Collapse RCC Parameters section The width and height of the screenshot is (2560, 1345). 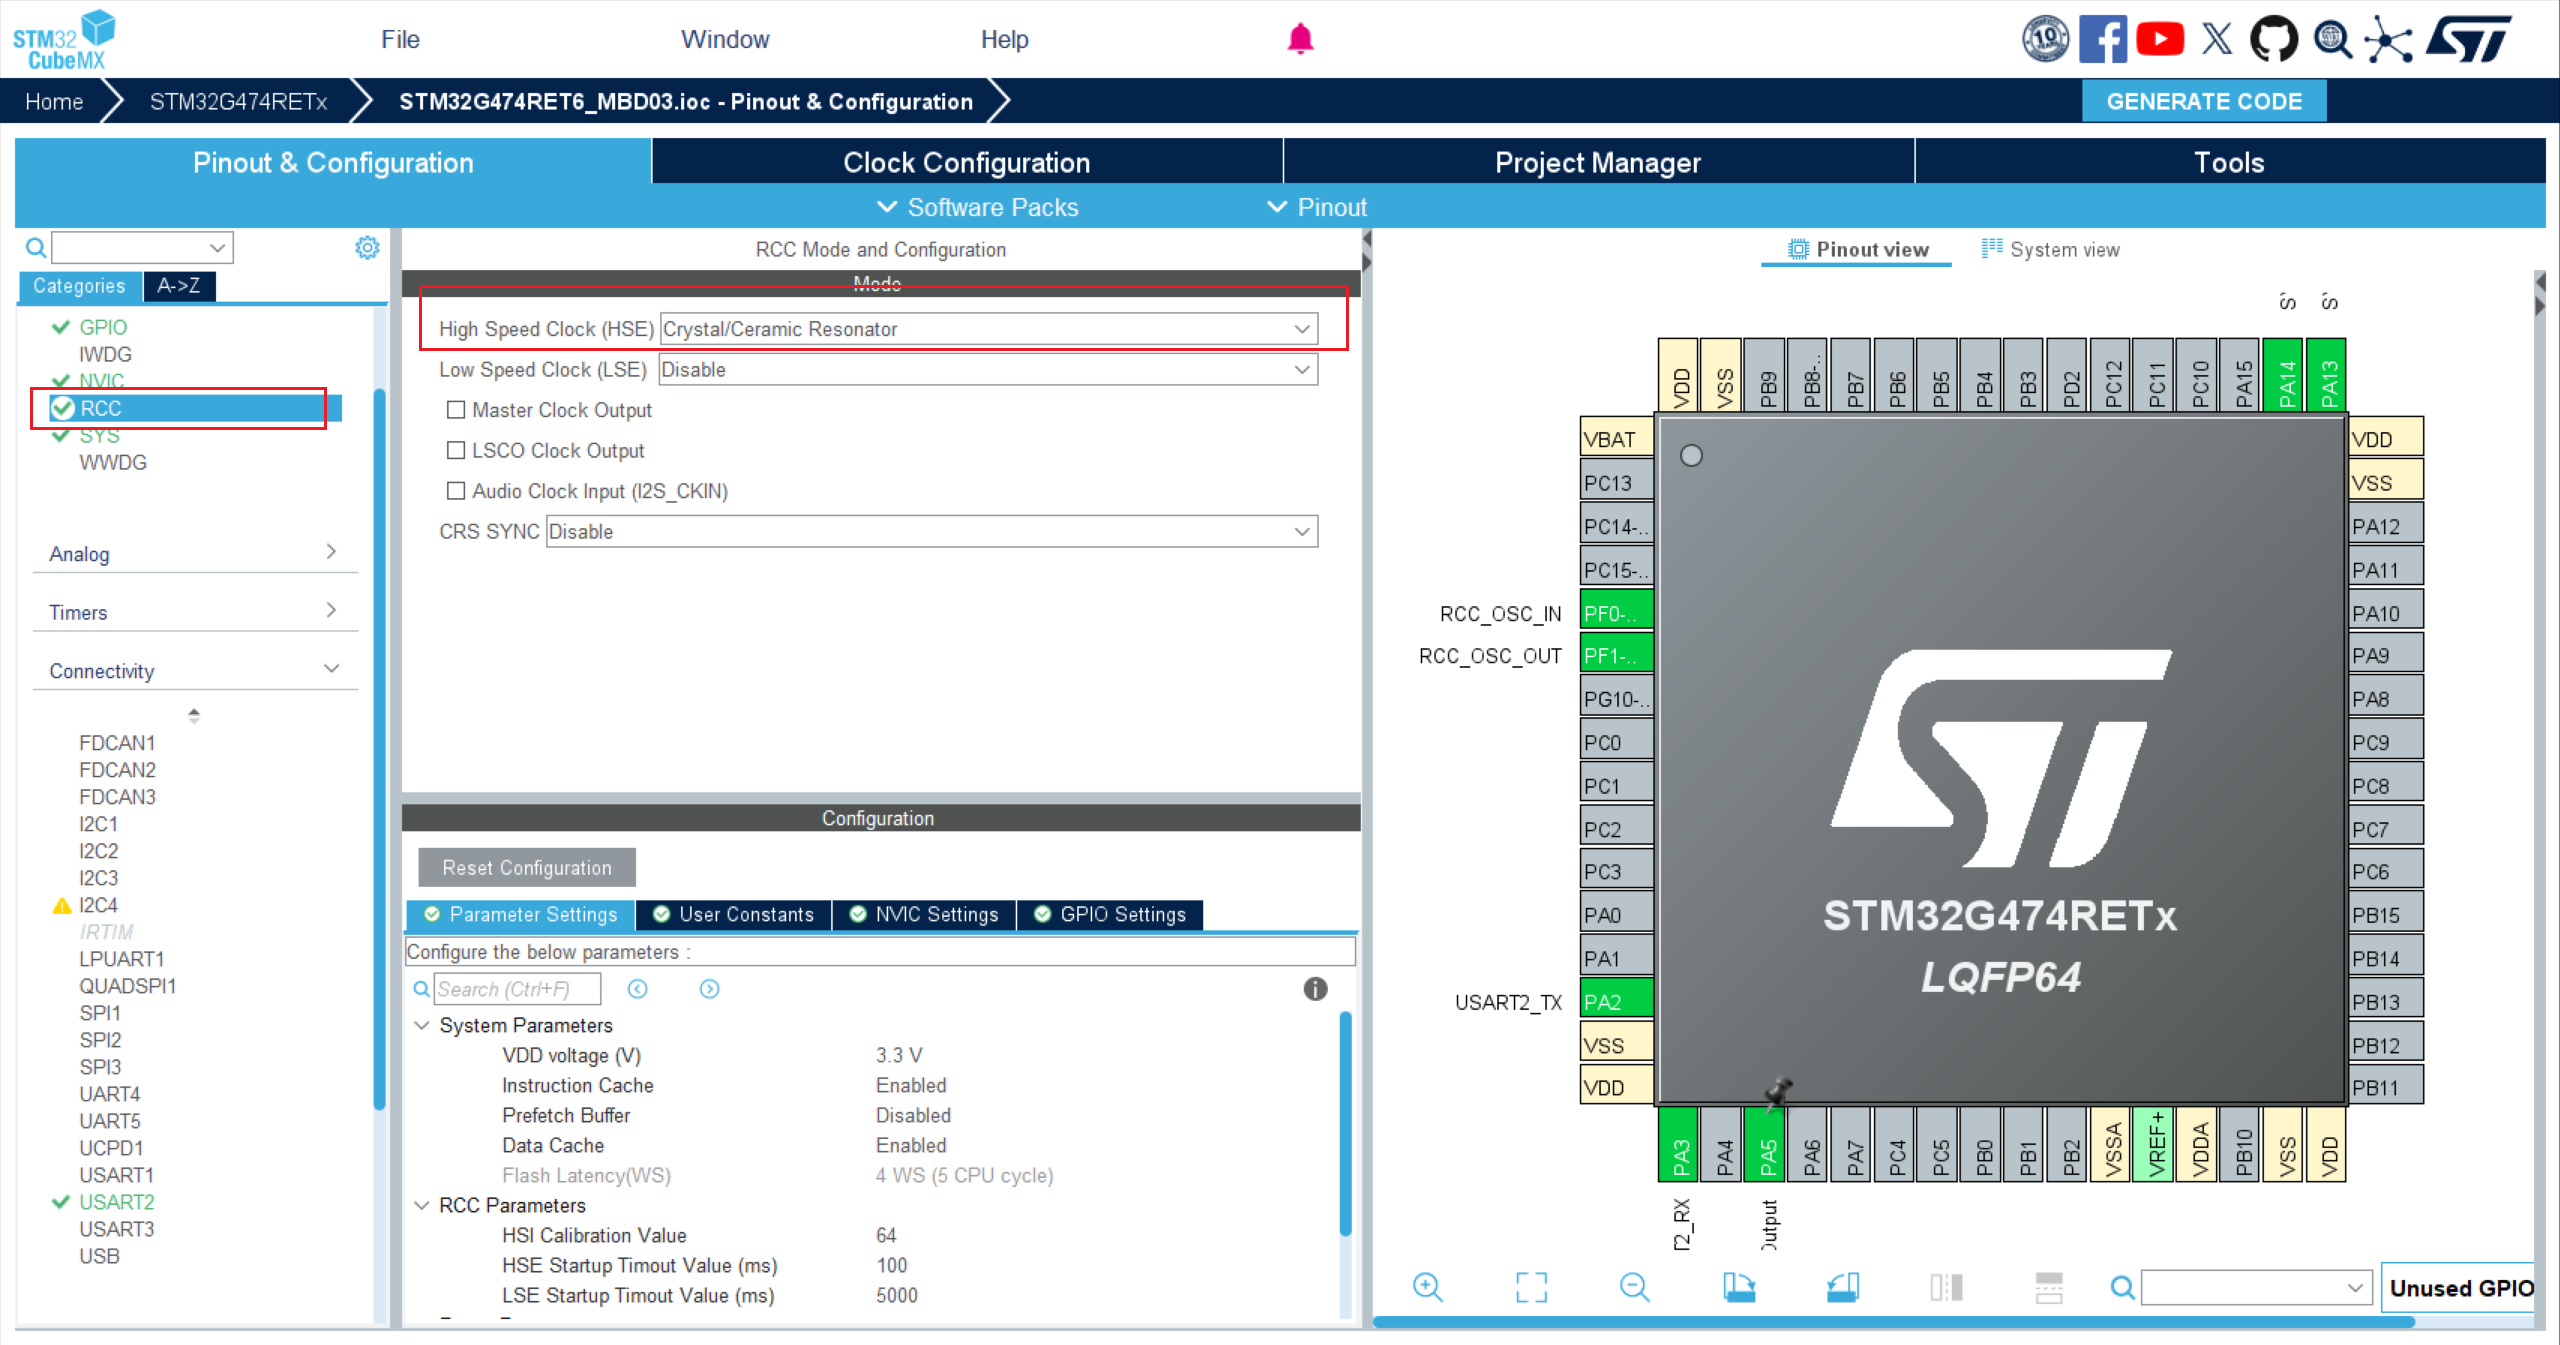coord(422,1205)
